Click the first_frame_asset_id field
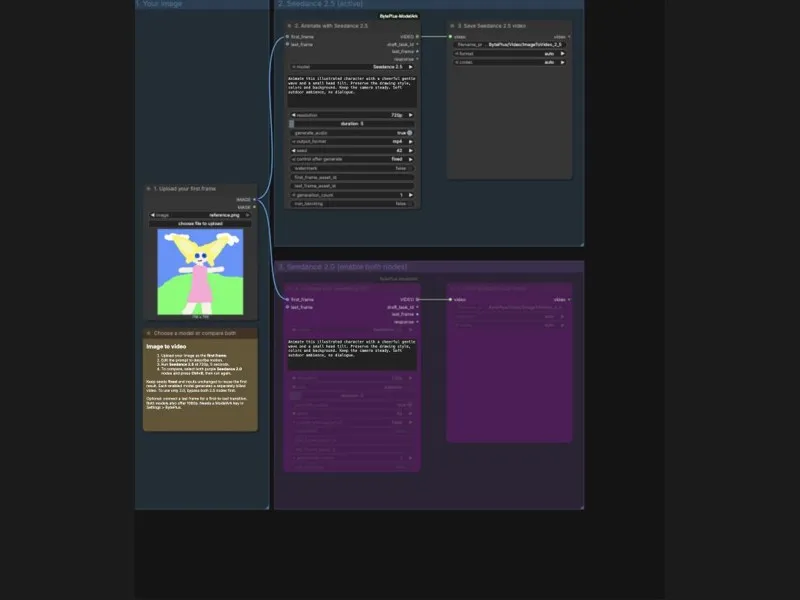The width and height of the screenshot is (800, 600). pos(352,177)
